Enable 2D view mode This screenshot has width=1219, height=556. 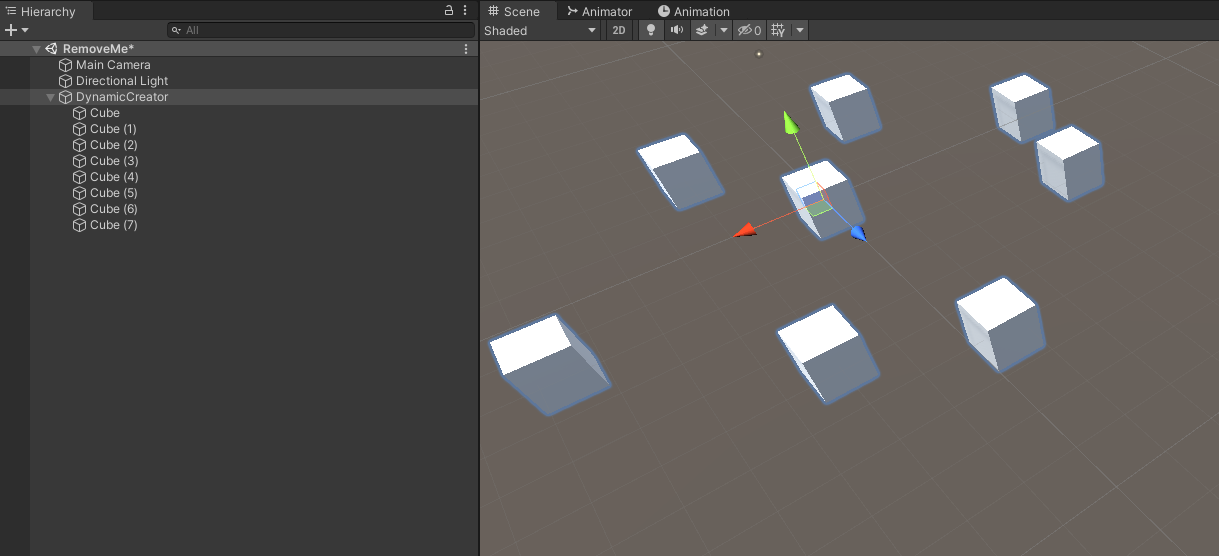(619, 30)
